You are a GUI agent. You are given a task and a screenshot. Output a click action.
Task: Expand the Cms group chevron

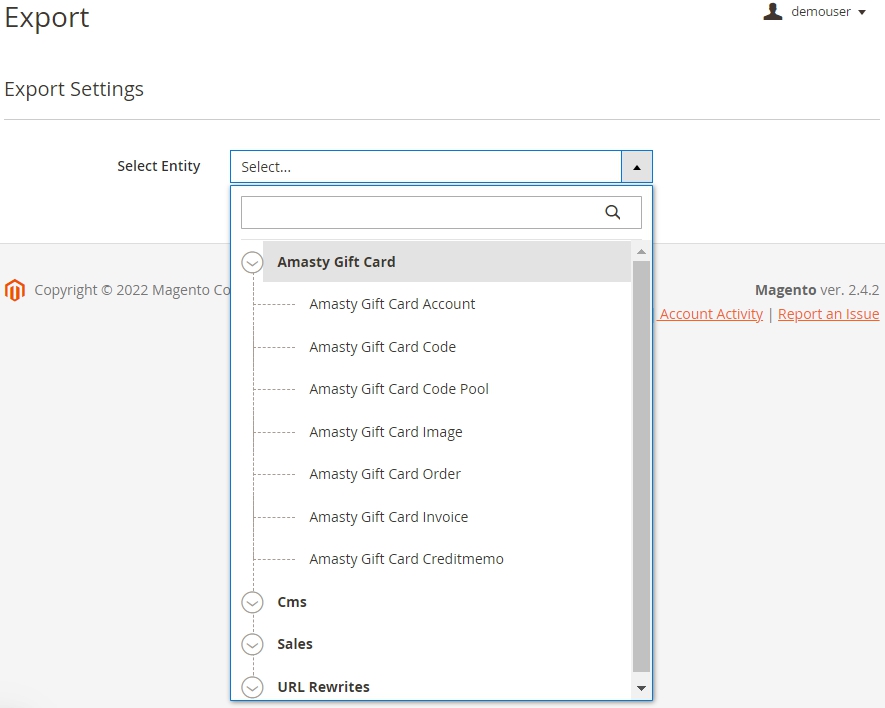[x=252, y=602]
